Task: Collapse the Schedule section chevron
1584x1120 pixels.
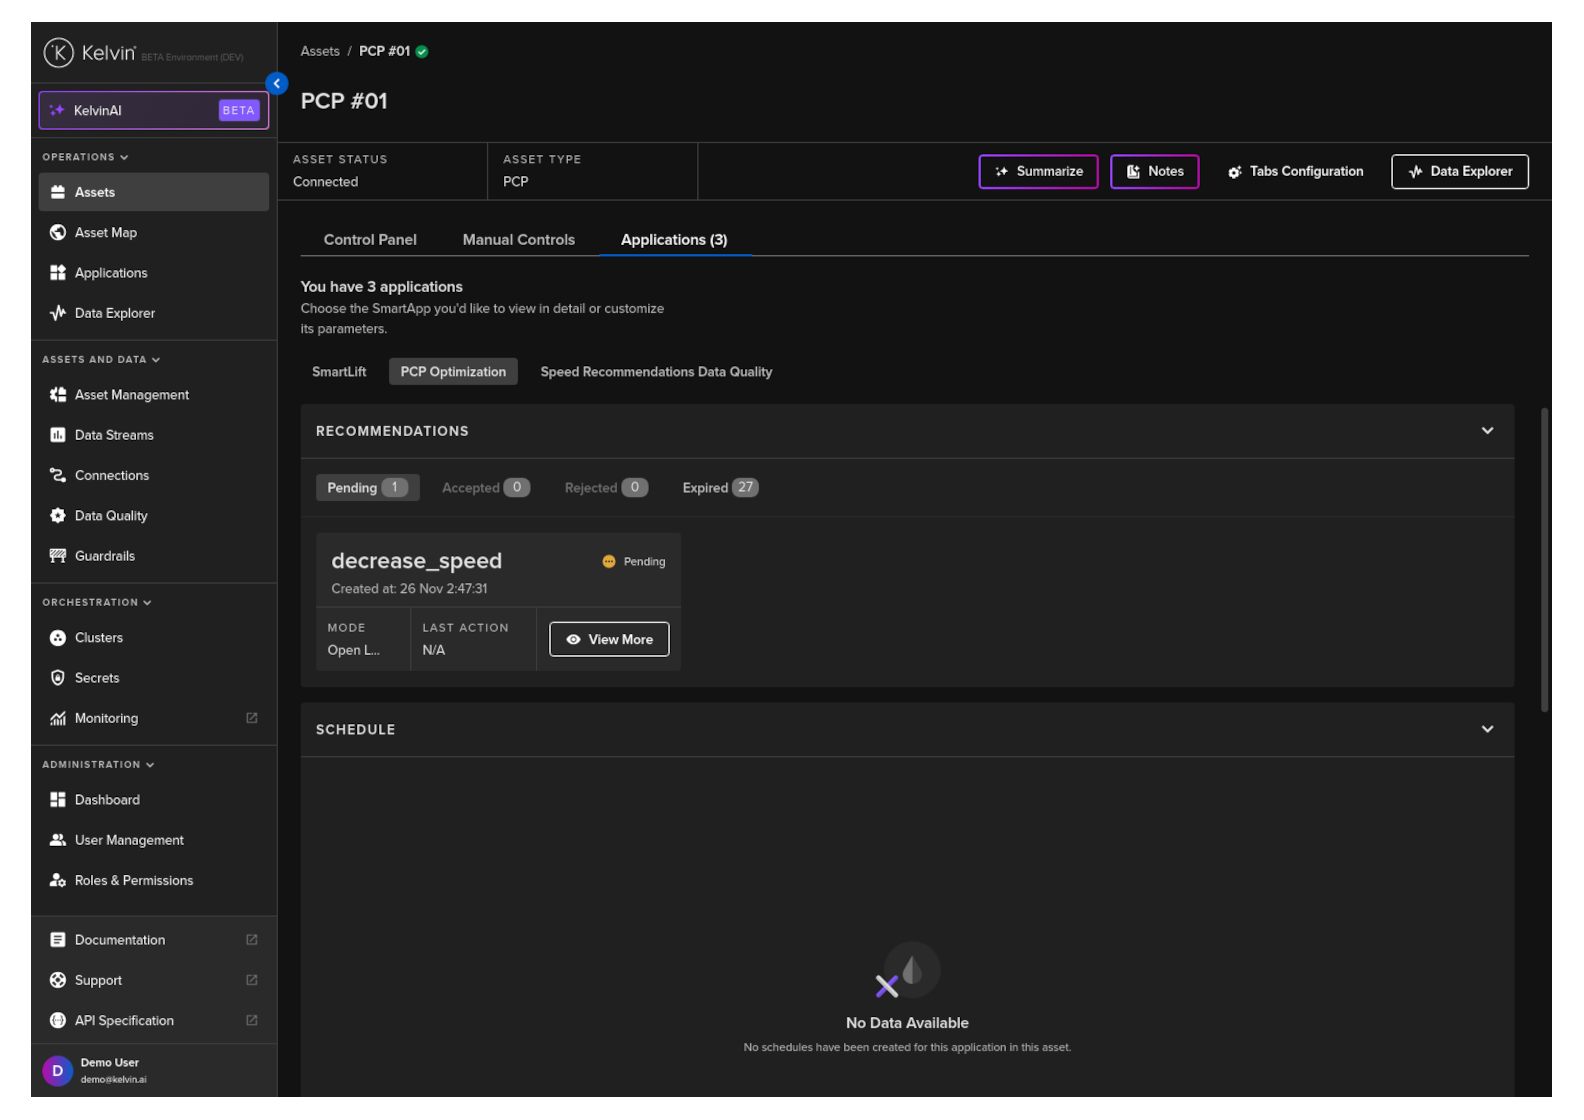Action: point(1487,729)
